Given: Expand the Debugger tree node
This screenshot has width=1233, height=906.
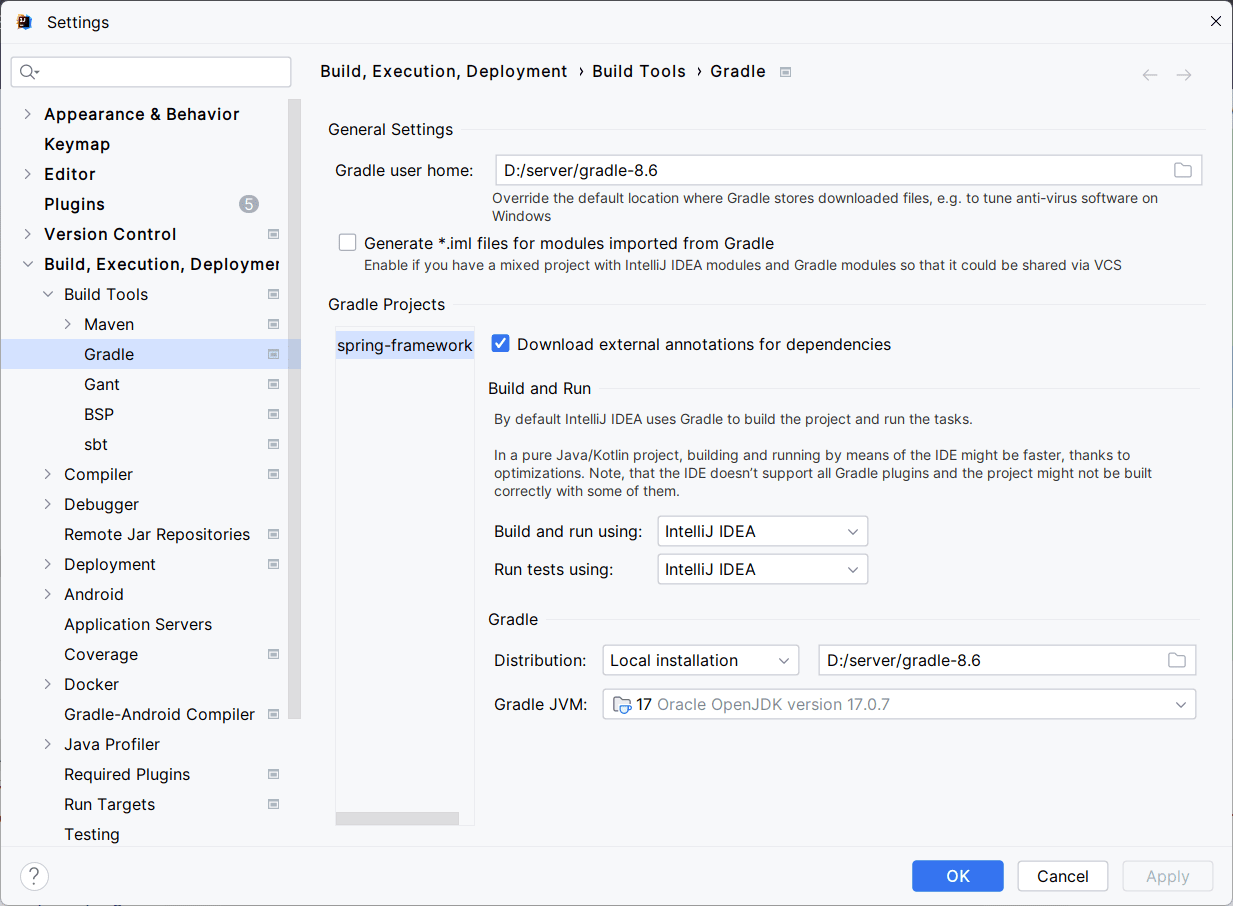Looking at the screenshot, I should (x=47, y=504).
